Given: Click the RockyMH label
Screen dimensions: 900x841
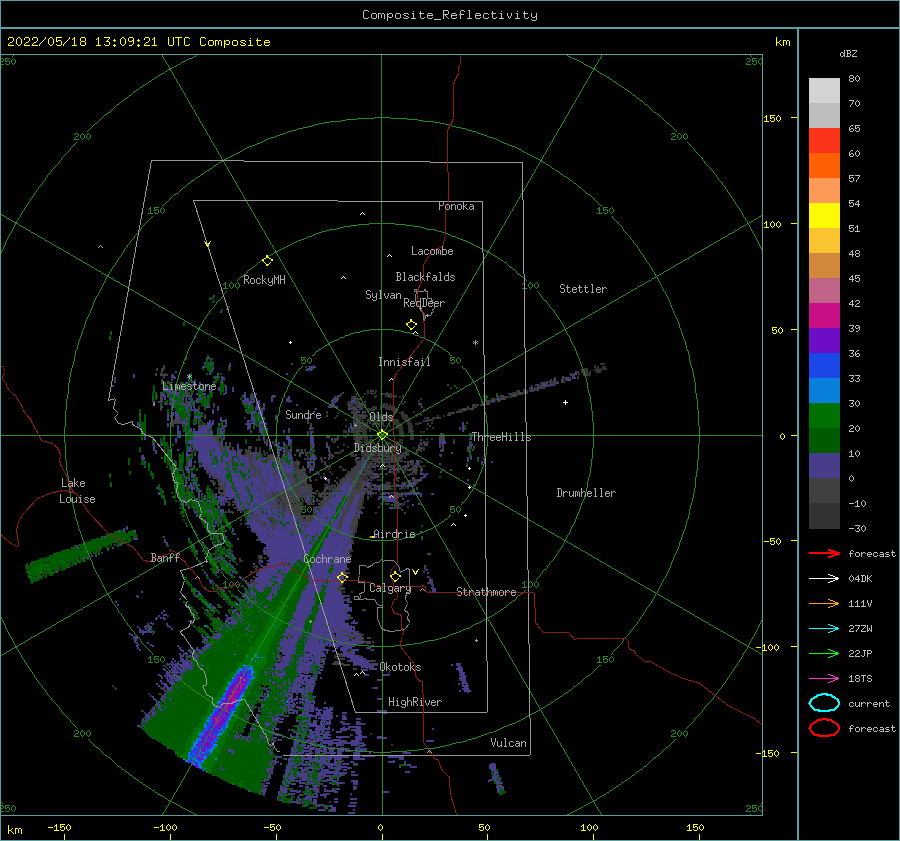Looking at the screenshot, I should point(264,280).
